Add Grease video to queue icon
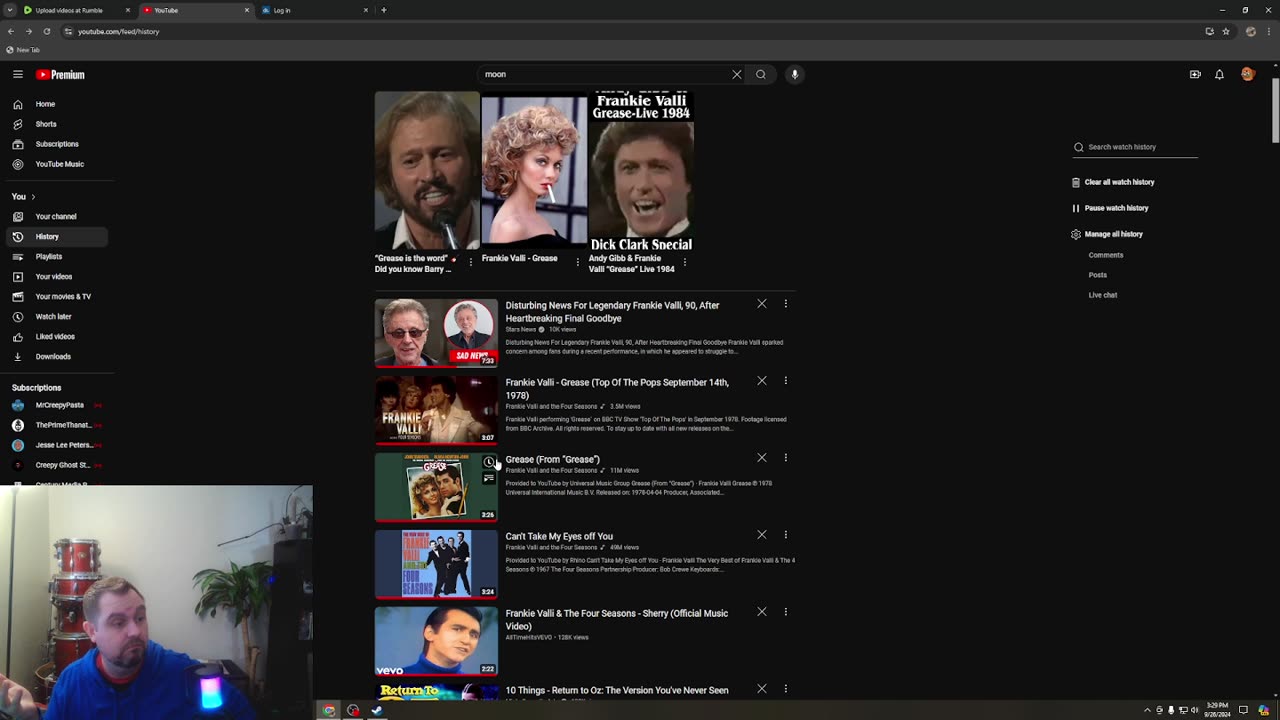Screen dimensions: 1280x720 pyautogui.click(x=488, y=479)
